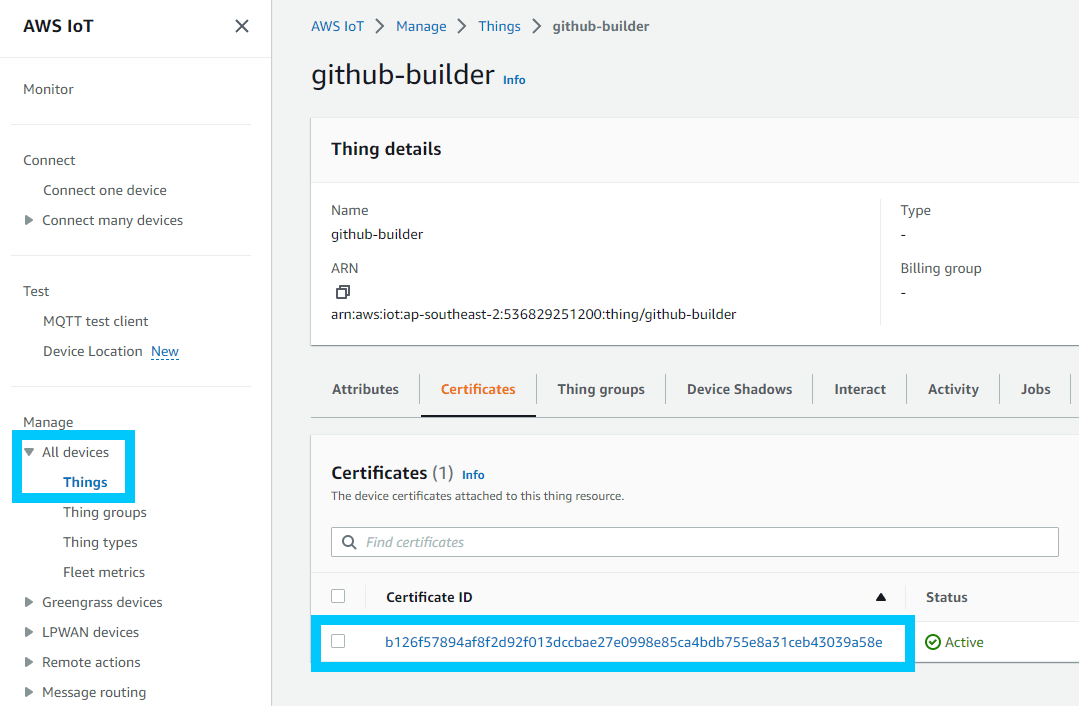Open the Activity tab

[952, 389]
